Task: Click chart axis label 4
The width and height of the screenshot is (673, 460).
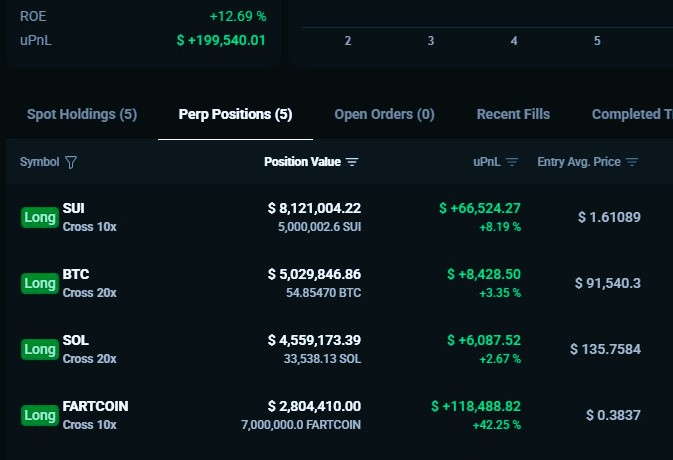Action: pos(514,41)
